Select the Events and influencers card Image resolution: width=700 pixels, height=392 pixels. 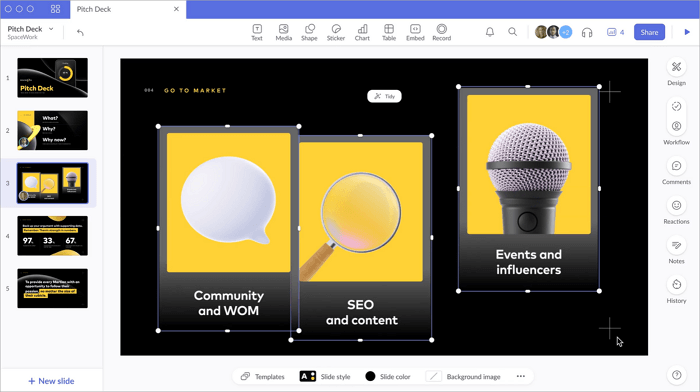pyautogui.click(x=529, y=188)
